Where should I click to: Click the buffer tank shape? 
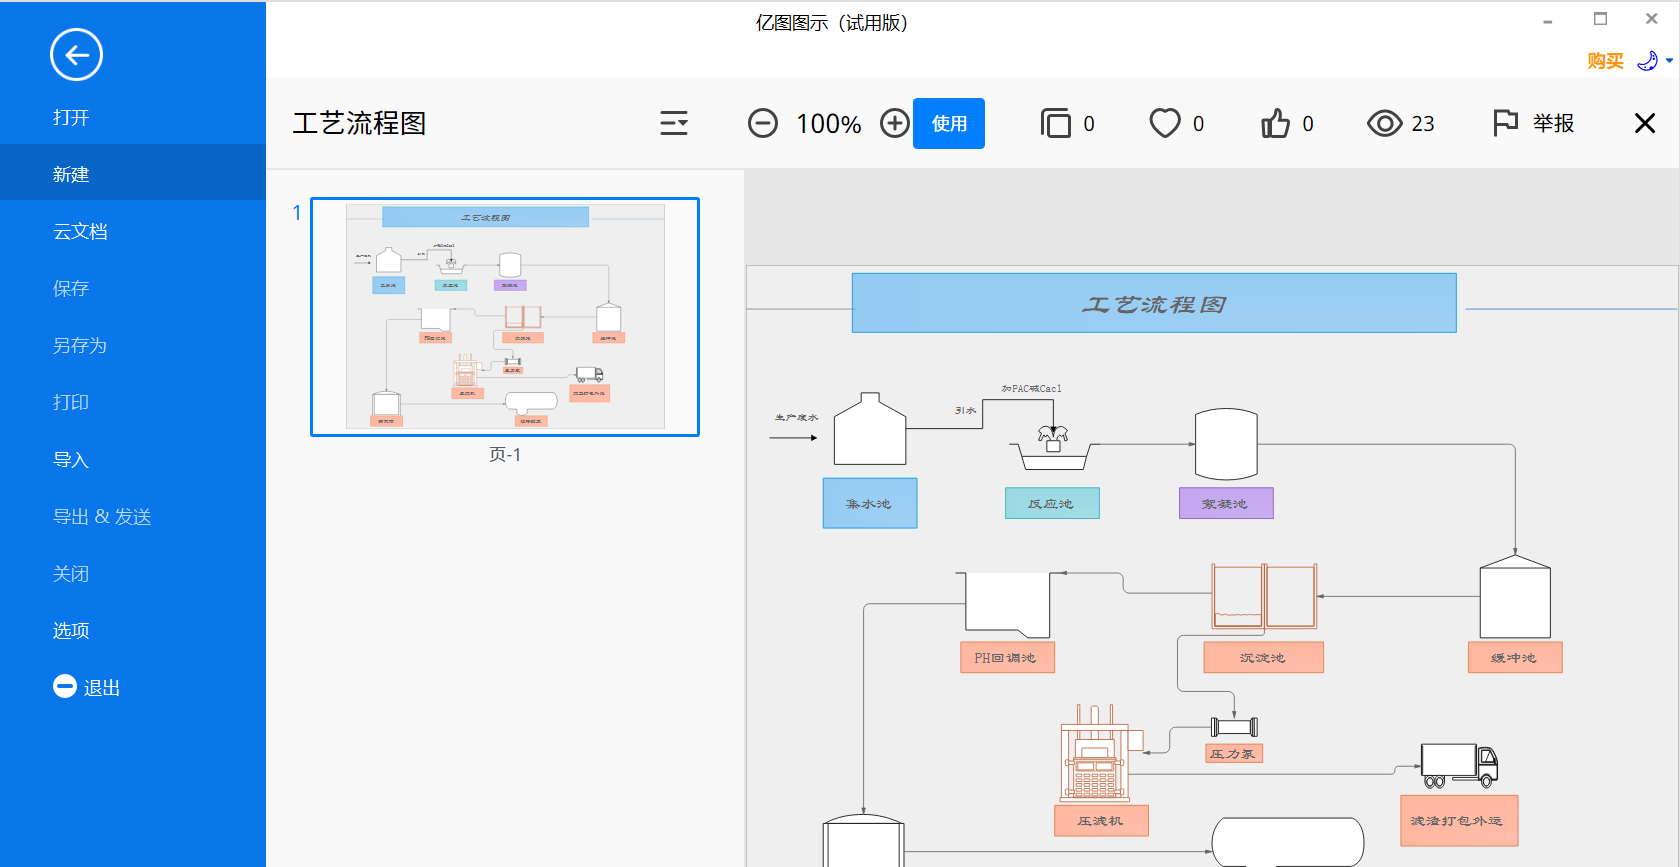1515,597
